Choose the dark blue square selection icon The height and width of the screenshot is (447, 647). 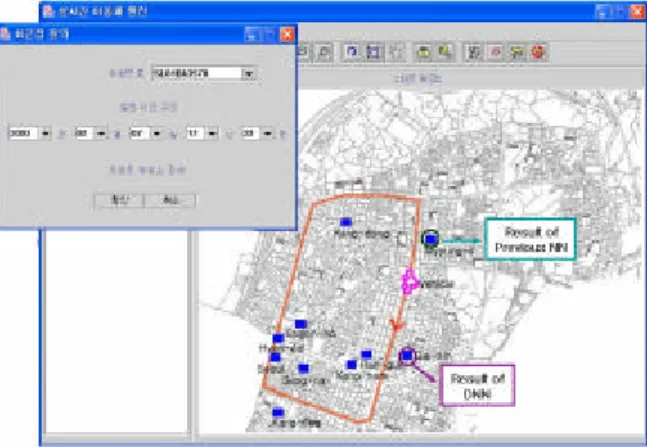373,52
